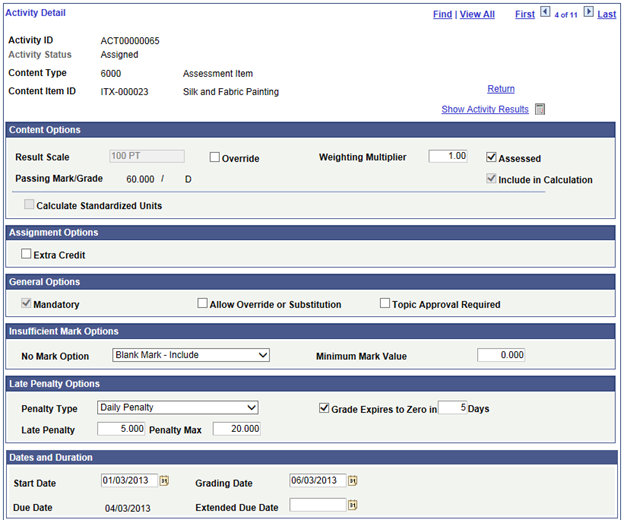Screen dimensions: 624x520
Task: Enable the Extra Credit checkbox
Action: tap(26, 254)
